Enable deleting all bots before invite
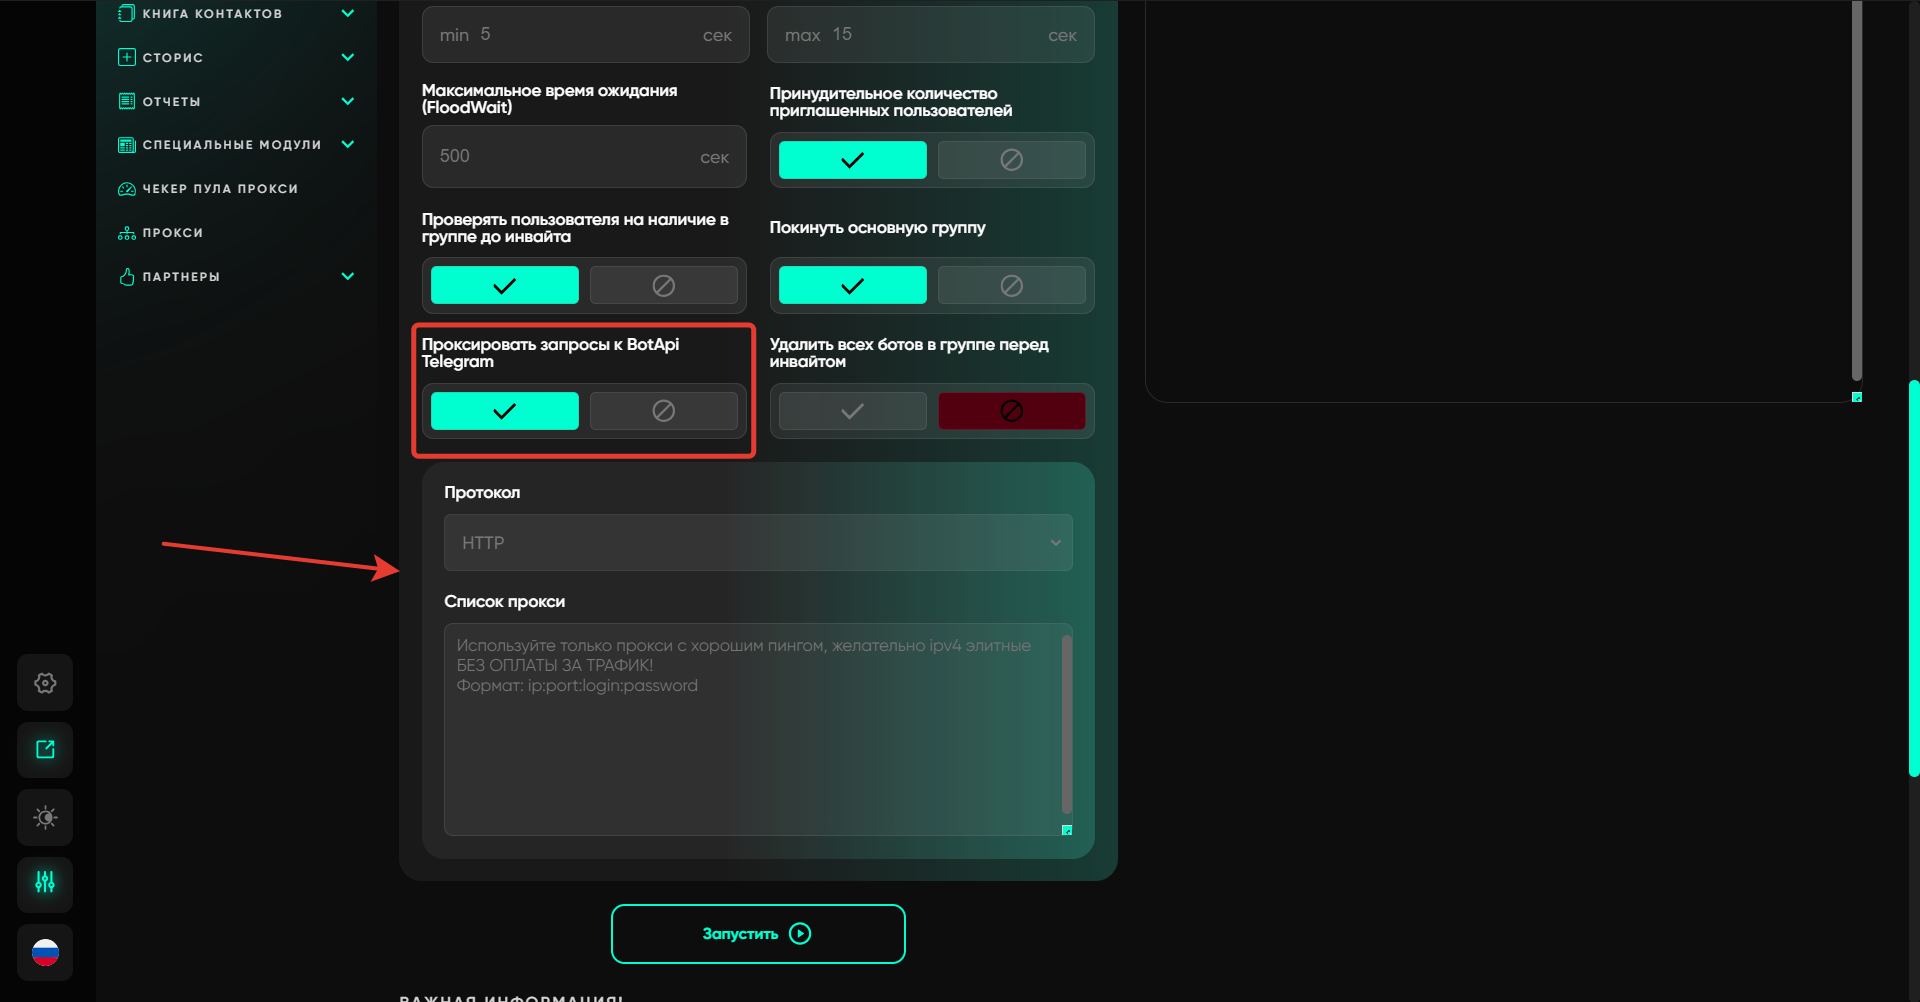1920x1002 pixels. [x=852, y=411]
